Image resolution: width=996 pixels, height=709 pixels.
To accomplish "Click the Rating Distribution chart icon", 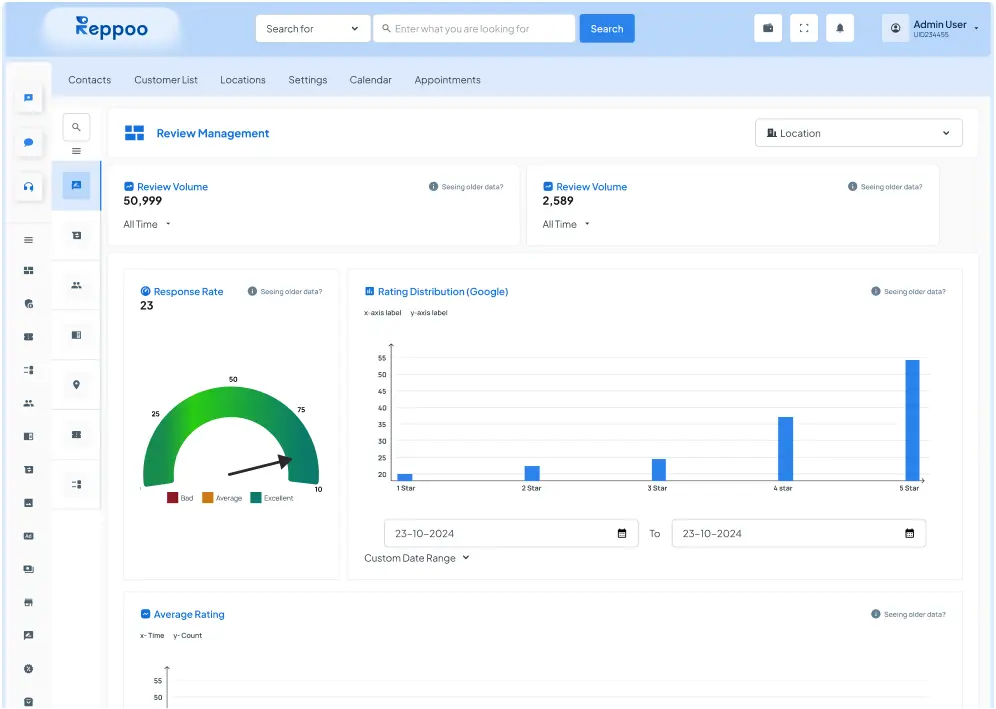I will (x=369, y=291).
